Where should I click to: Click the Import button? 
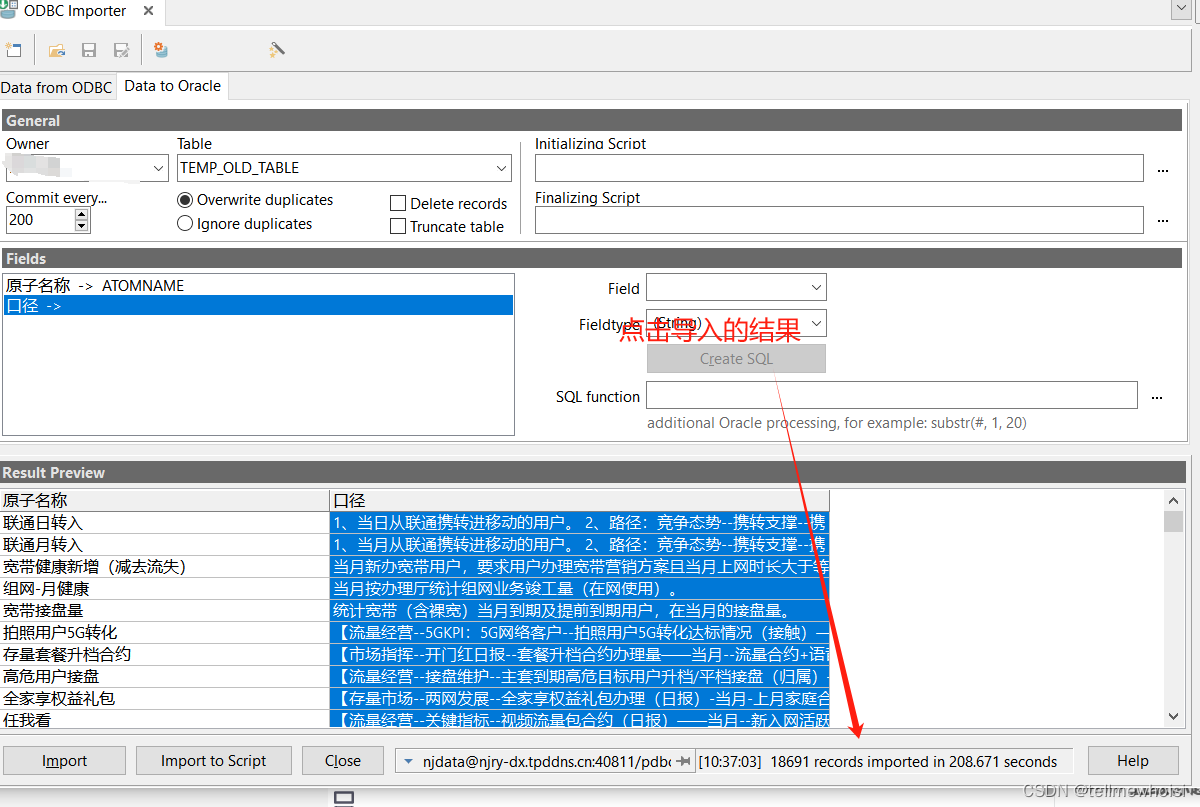[x=64, y=760]
